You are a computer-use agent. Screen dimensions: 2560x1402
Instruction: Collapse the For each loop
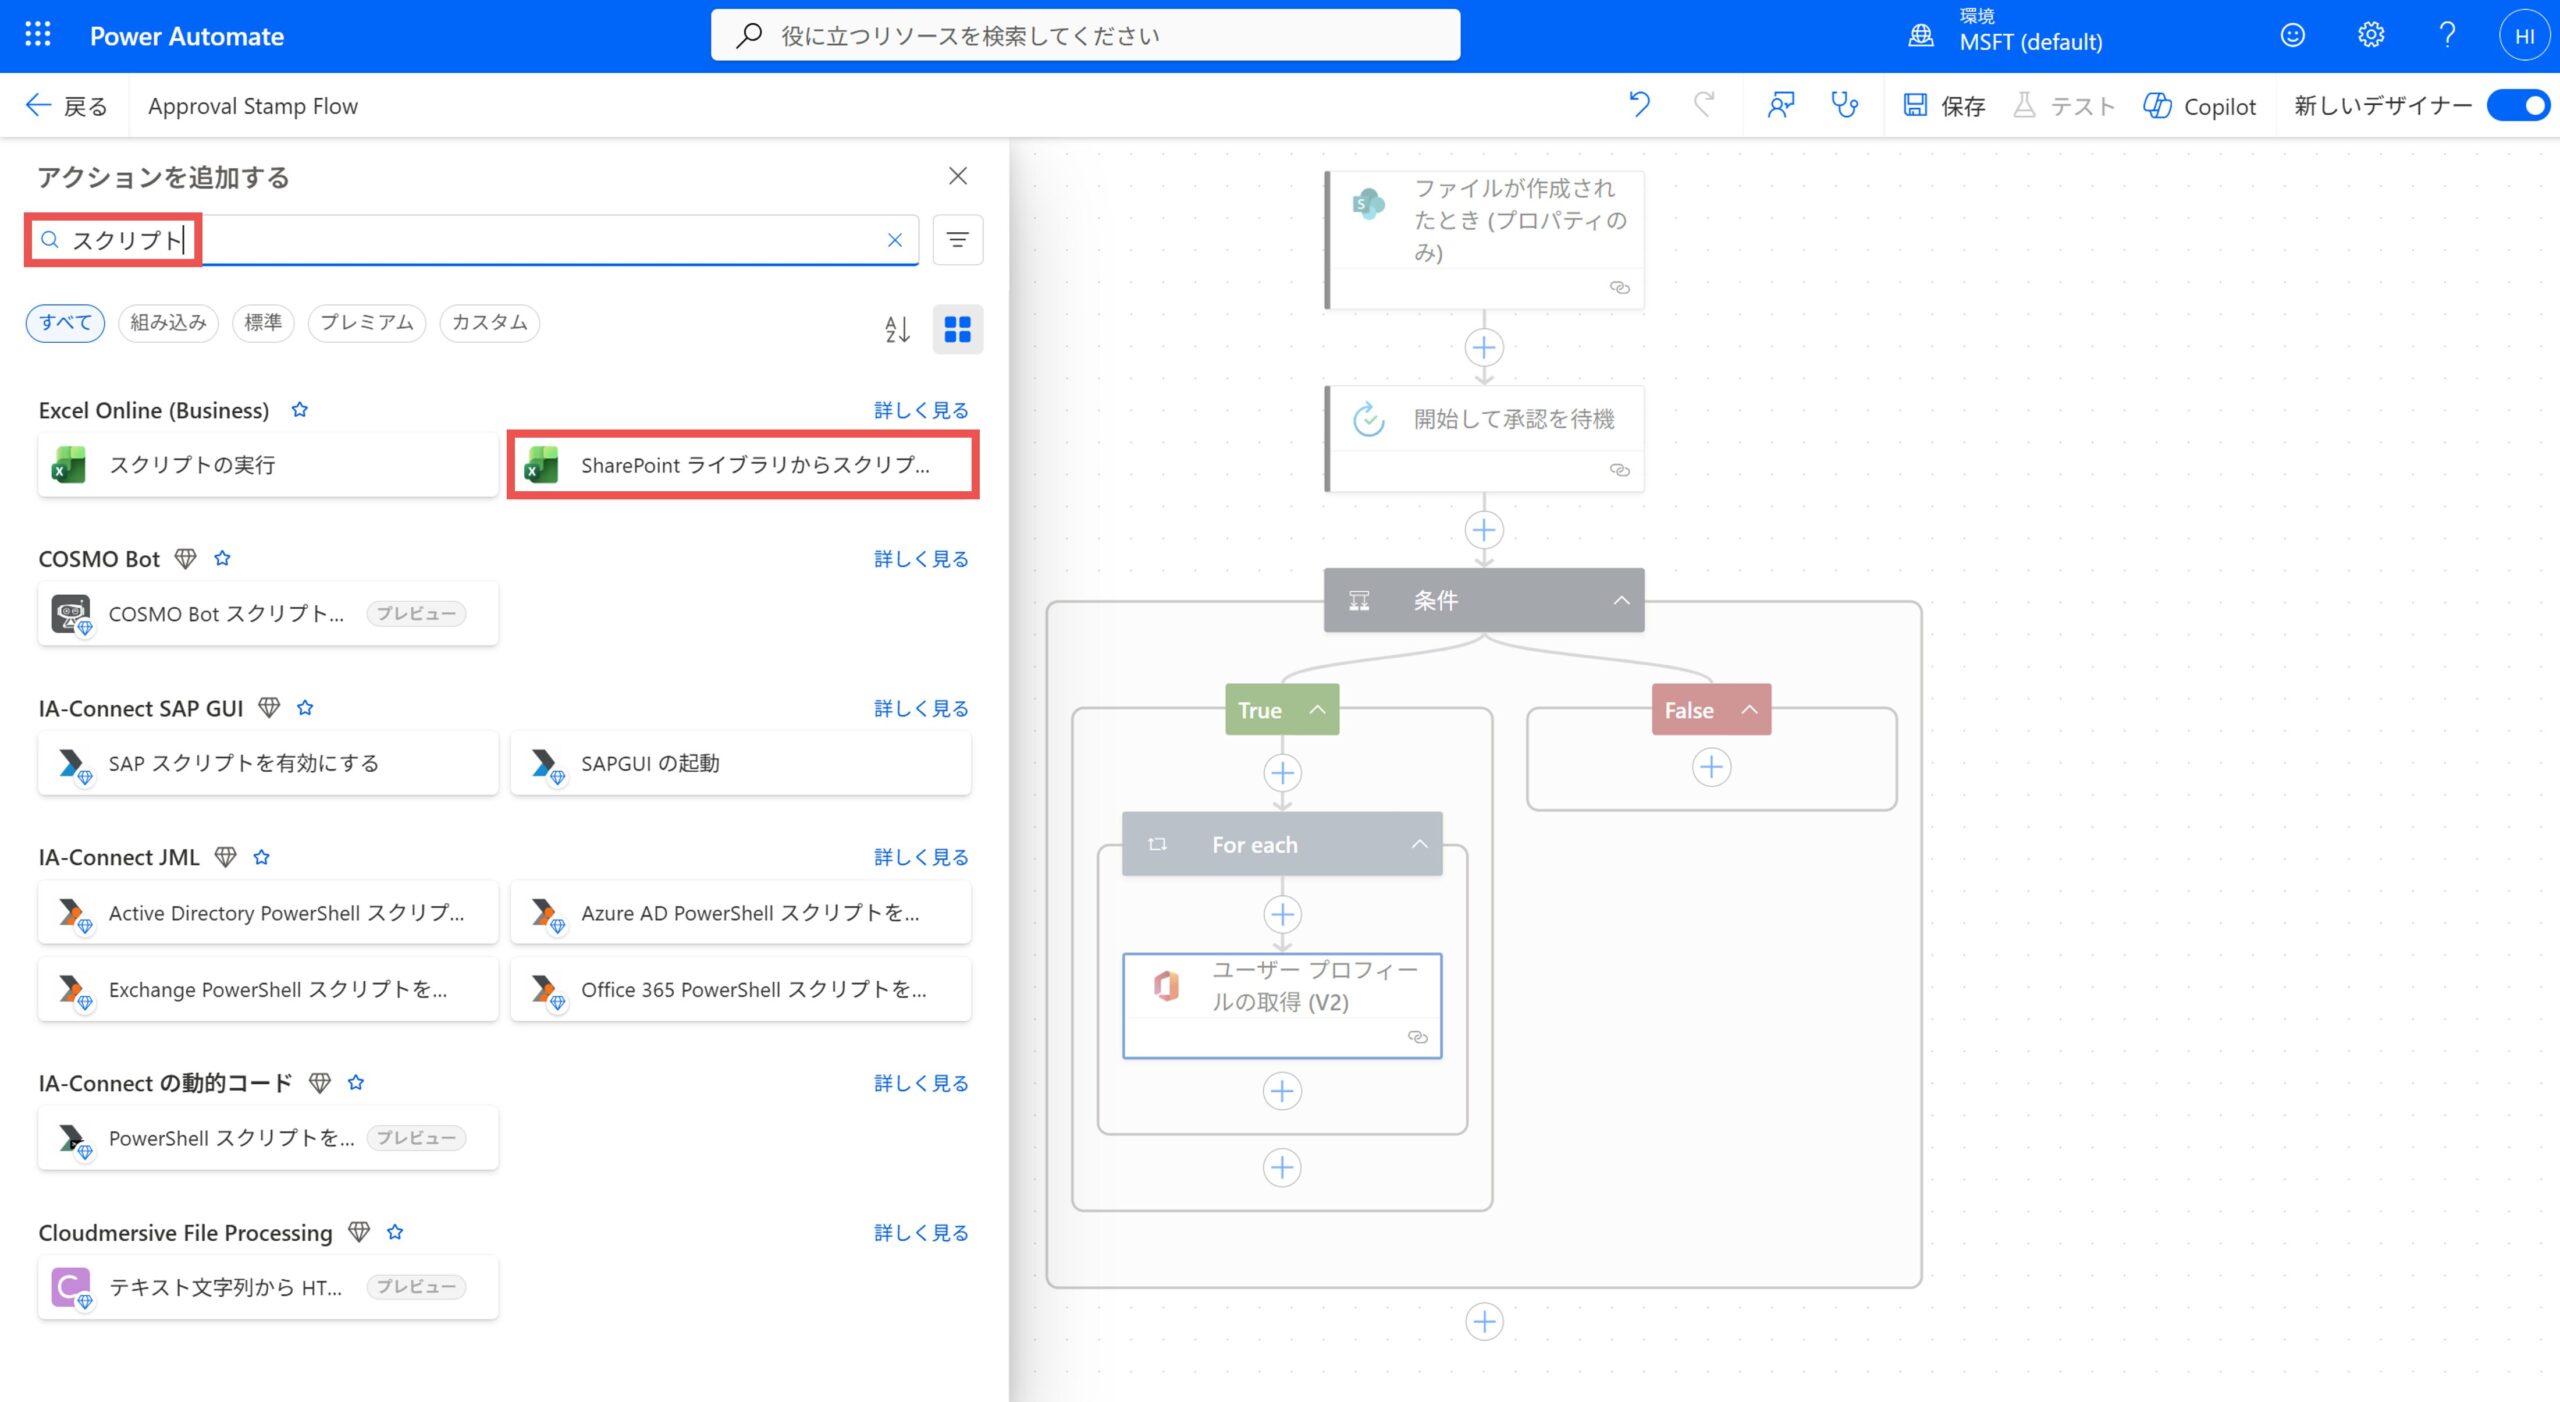tap(1418, 845)
